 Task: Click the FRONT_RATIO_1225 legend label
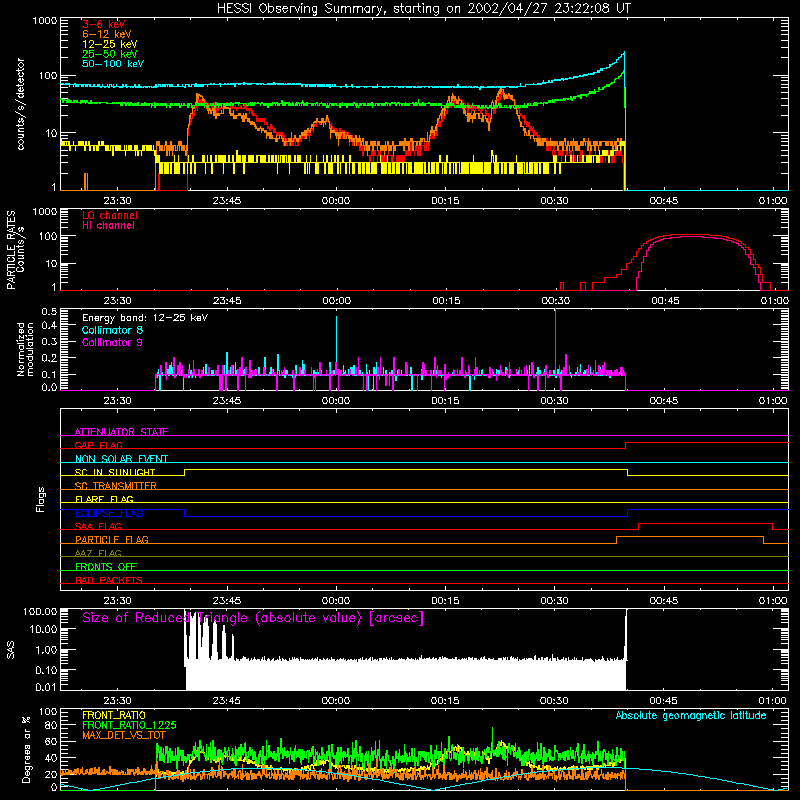point(129,725)
